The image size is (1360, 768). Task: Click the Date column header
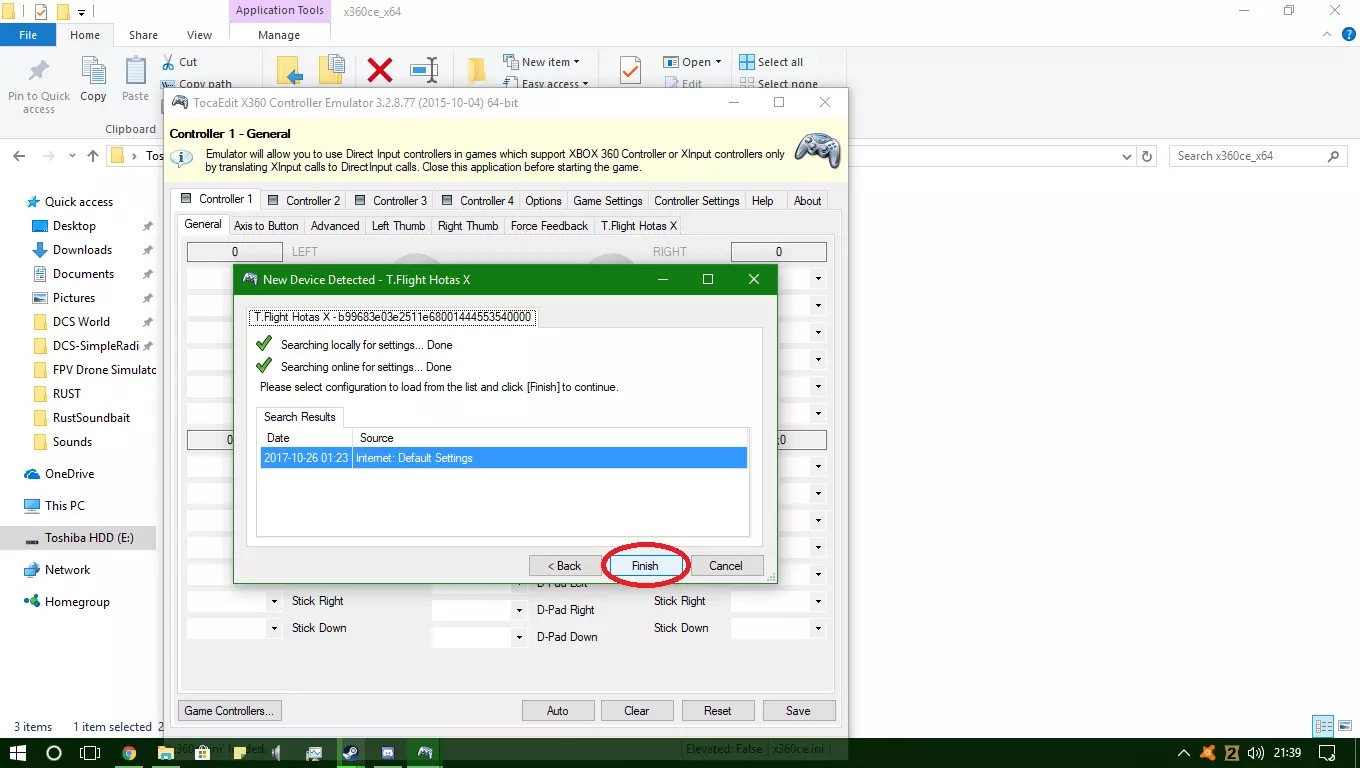click(x=306, y=438)
